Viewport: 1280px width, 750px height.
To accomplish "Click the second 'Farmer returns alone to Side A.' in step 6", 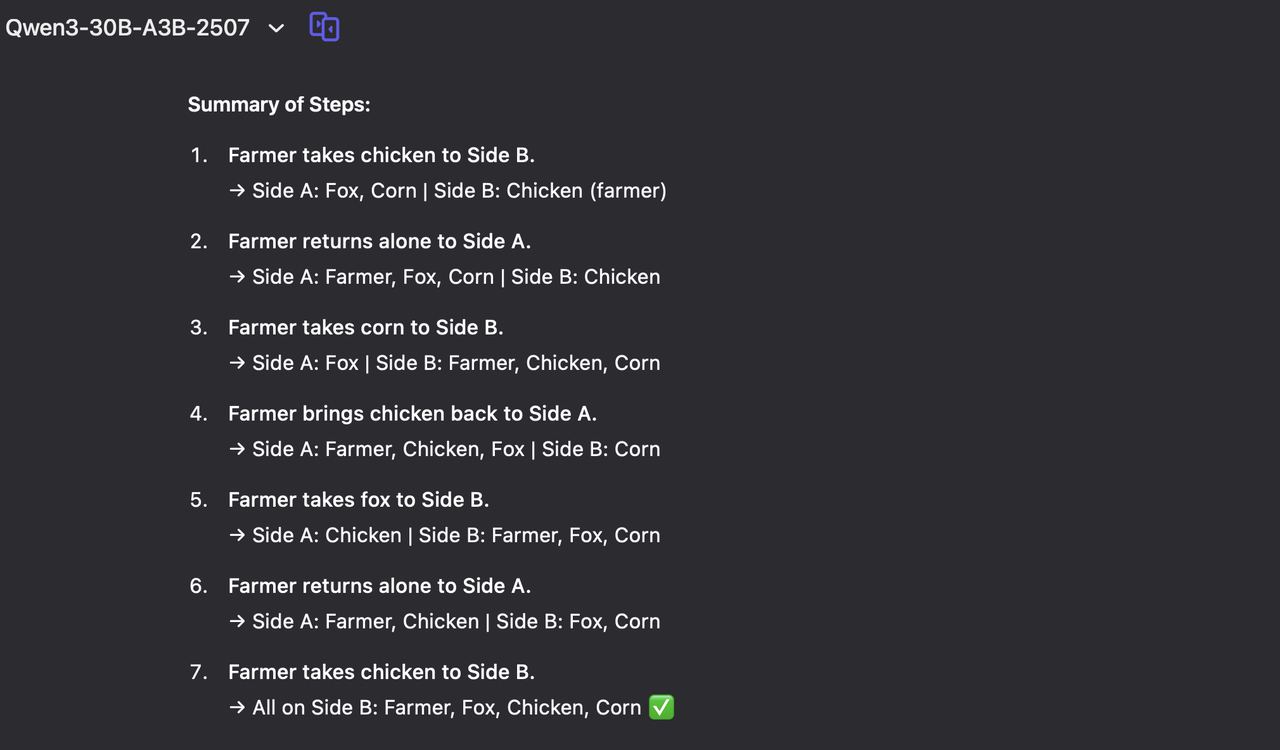I will (379, 585).
